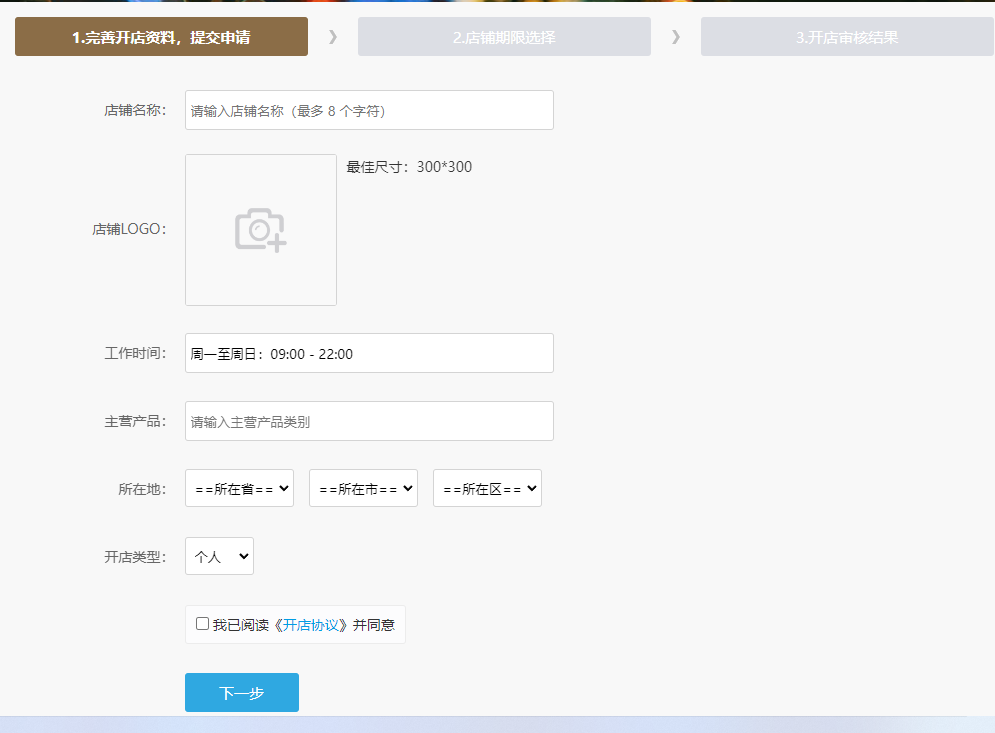995x733 pixels.
Task: Click the 开店类型 label
Action: pyautogui.click(x=134, y=557)
